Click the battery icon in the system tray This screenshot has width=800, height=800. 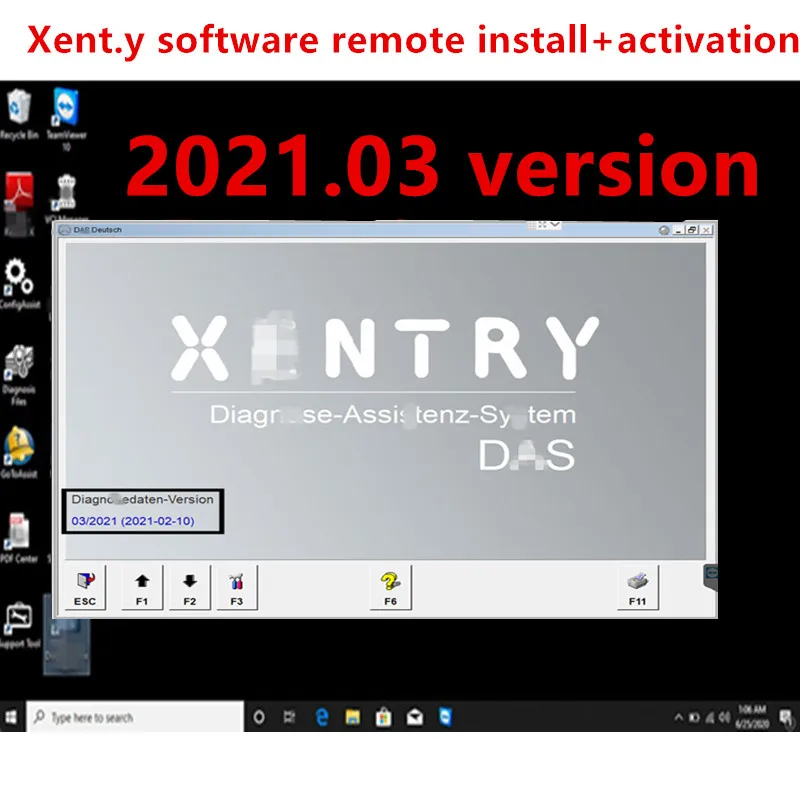(x=694, y=718)
